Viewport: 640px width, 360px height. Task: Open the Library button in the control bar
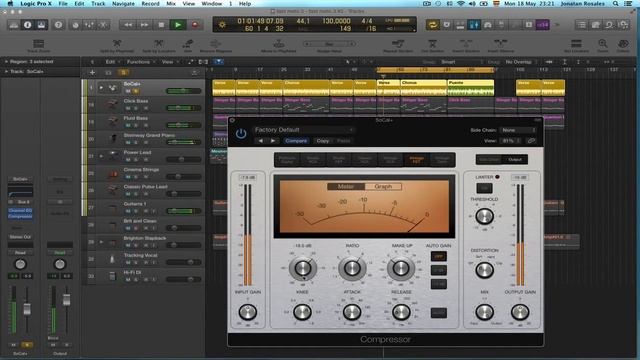click(x=13, y=25)
